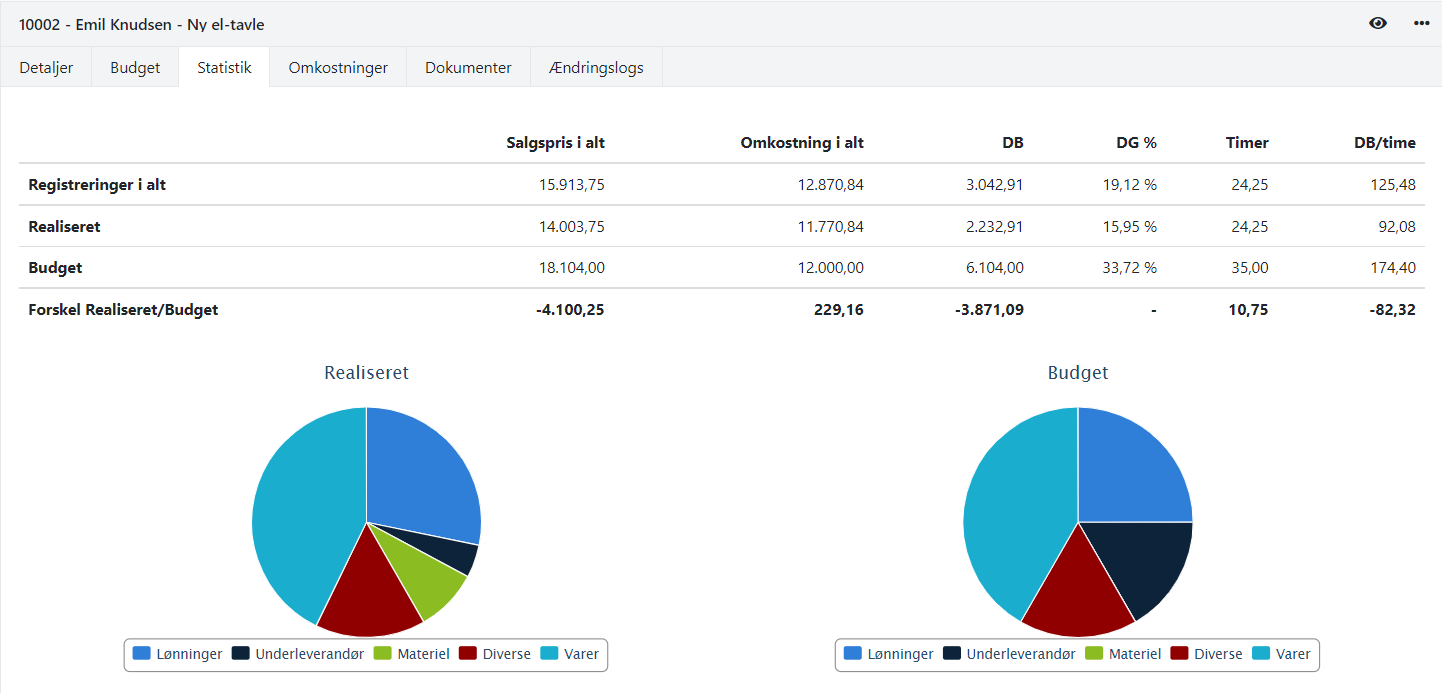Viewport: 1442px width, 693px height.
Task: Open the Ændringslogs tab
Action: click(x=596, y=67)
